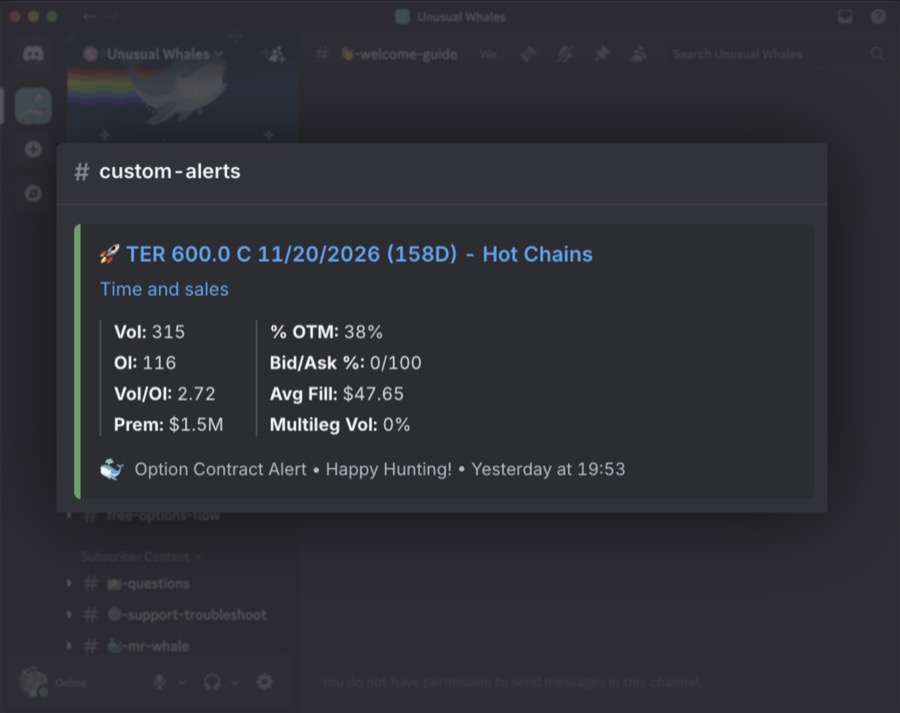Select the Unusual Whales server icon
The image size is (900, 713).
click(x=33, y=106)
